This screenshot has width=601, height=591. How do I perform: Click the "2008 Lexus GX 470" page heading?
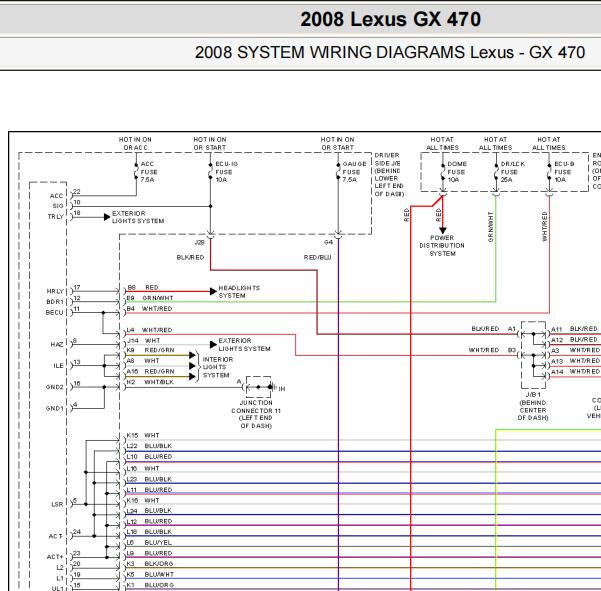[x=390, y=19]
